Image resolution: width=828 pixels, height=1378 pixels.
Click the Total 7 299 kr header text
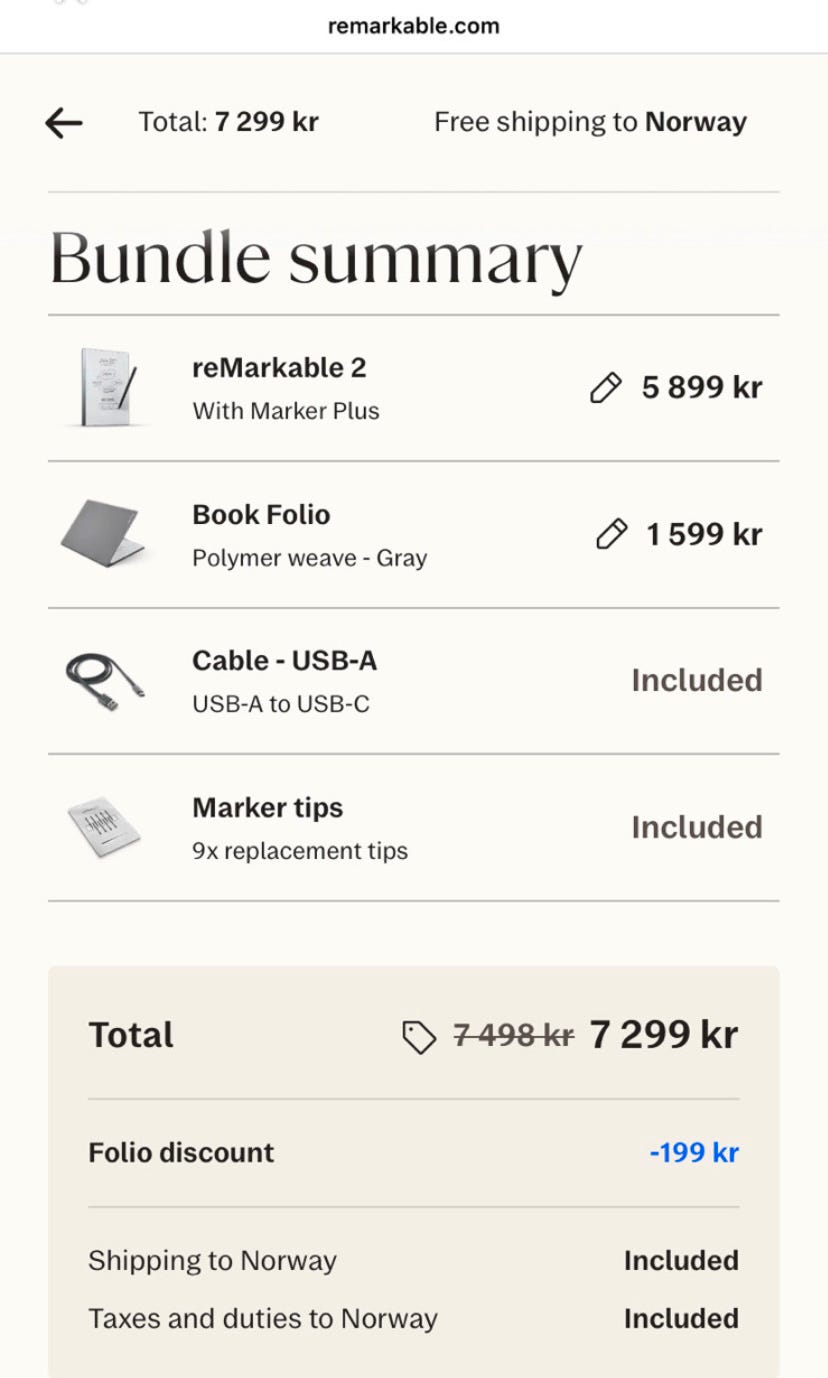click(228, 123)
